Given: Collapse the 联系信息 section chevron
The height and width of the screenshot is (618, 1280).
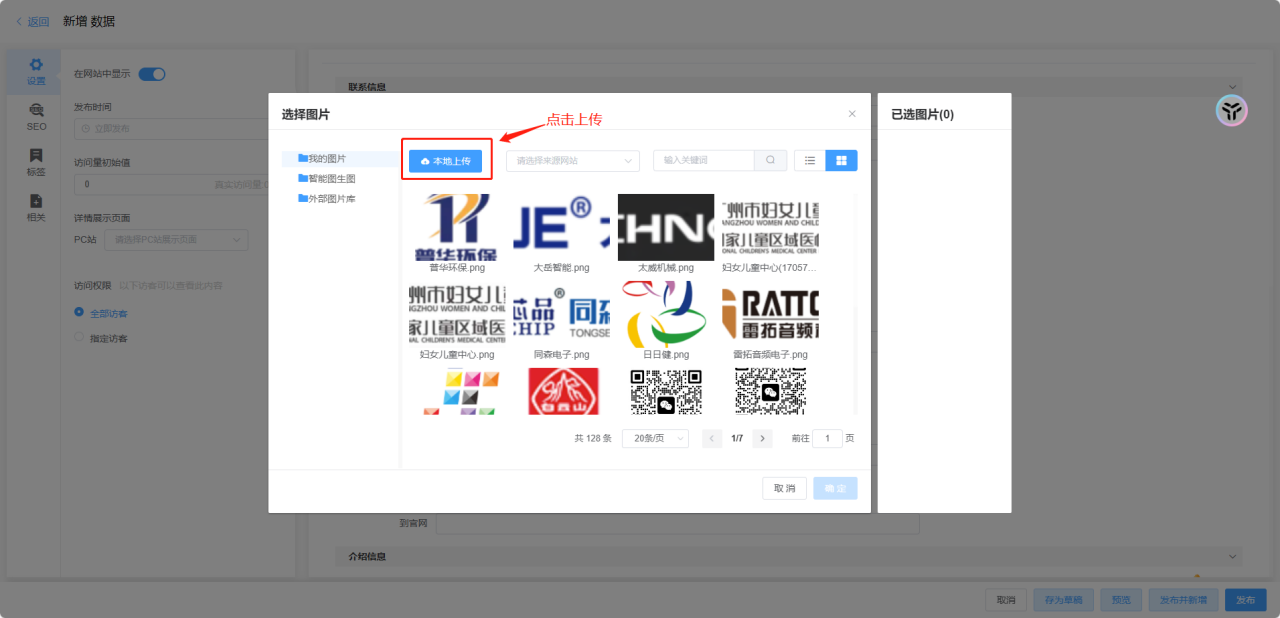Looking at the screenshot, I should point(1232,87).
